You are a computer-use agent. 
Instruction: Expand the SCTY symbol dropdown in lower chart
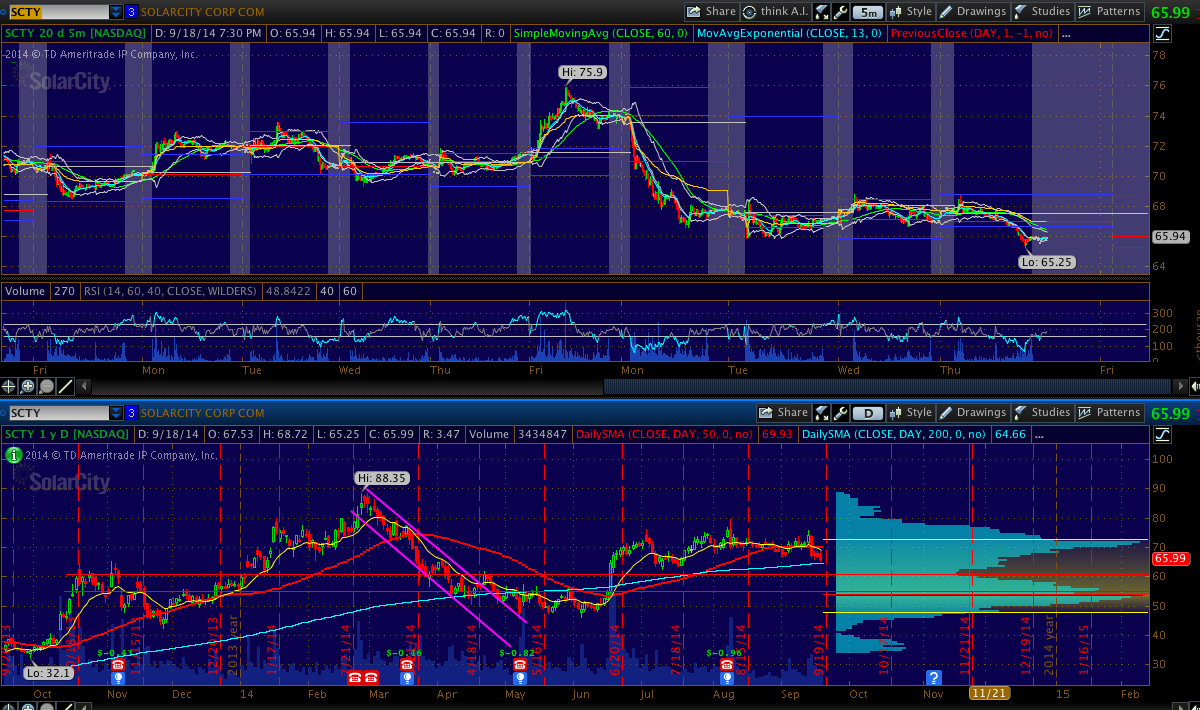point(113,412)
